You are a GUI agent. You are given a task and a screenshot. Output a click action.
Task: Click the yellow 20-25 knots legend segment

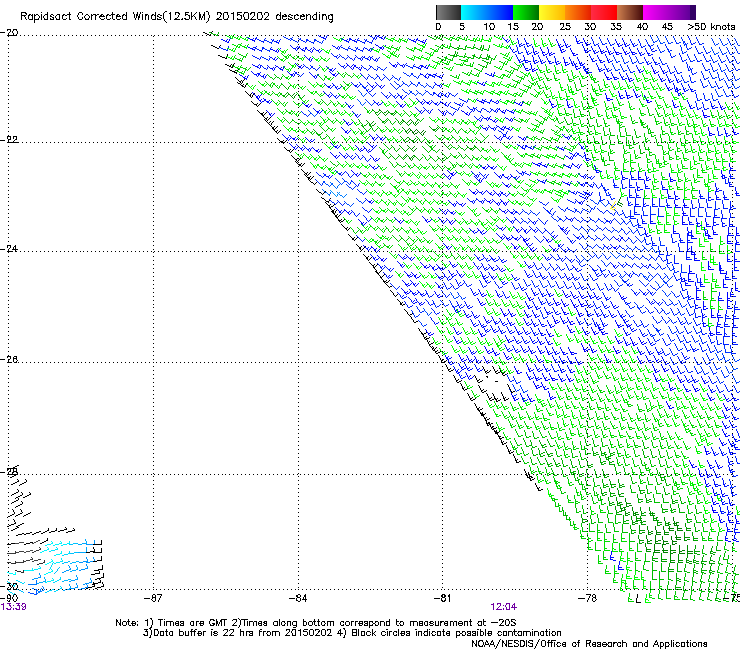click(x=552, y=12)
